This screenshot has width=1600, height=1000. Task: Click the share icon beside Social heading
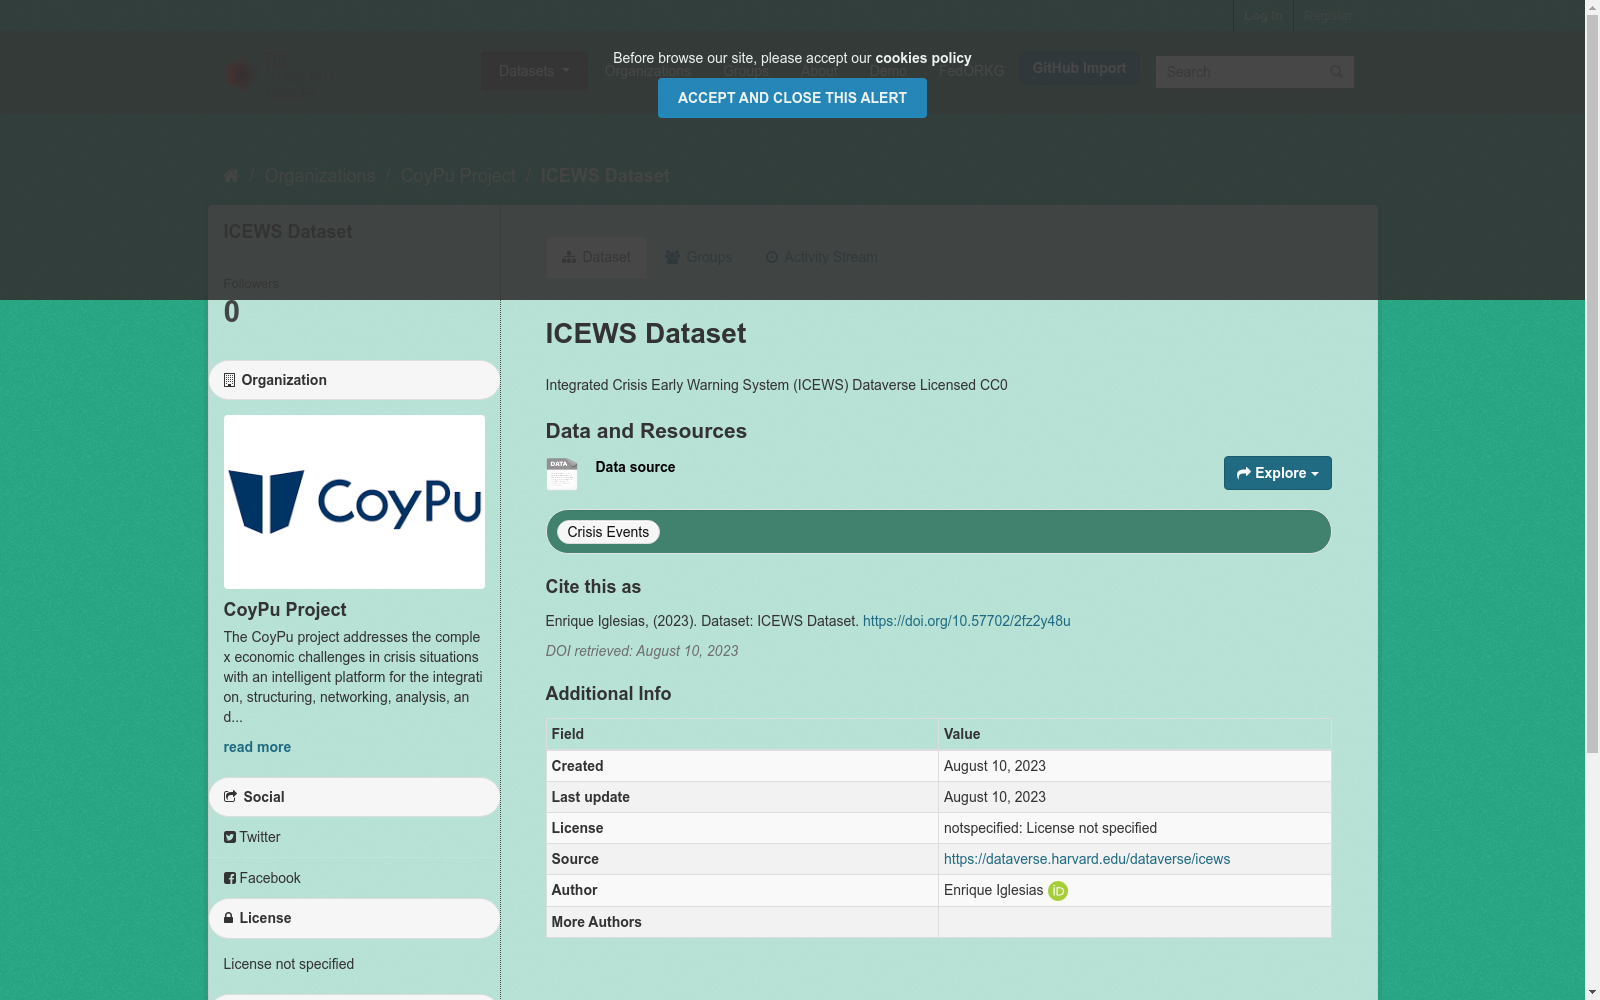pyautogui.click(x=231, y=797)
